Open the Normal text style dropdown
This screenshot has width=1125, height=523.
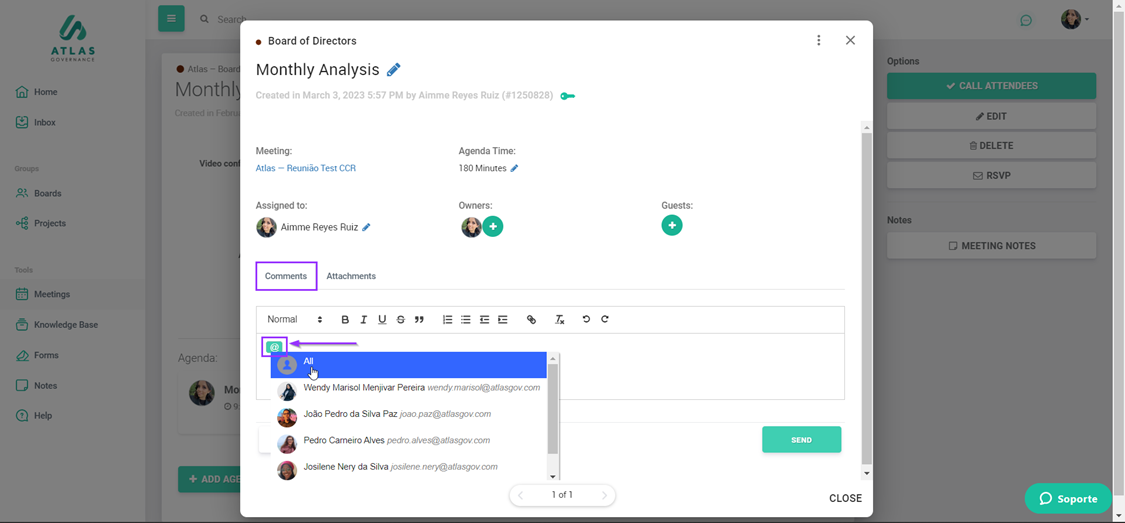click(x=294, y=320)
